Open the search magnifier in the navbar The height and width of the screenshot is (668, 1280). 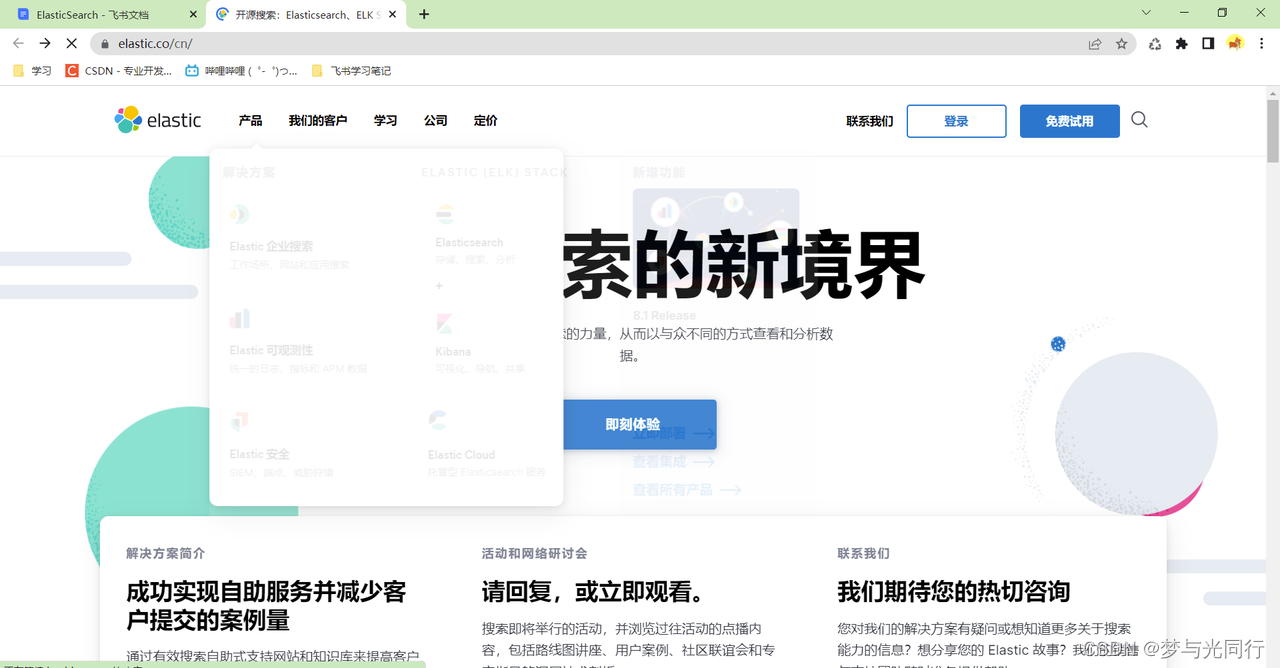tap(1139, 119)
